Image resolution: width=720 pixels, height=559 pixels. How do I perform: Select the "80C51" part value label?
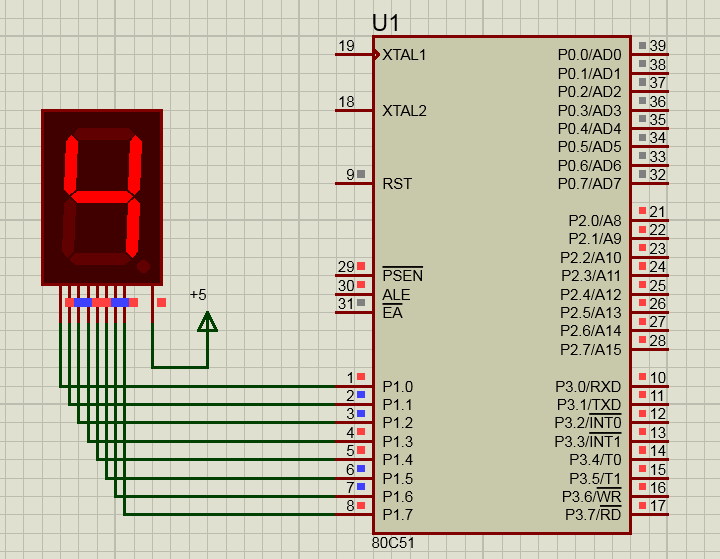(393, 543)
